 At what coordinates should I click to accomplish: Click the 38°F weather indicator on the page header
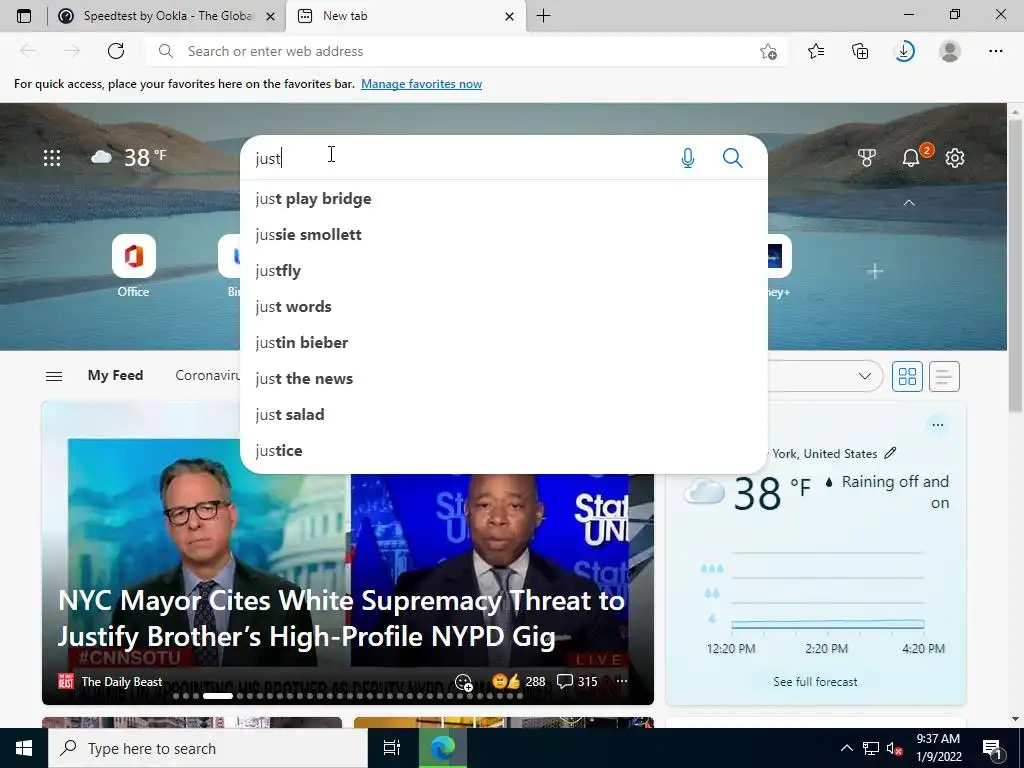[x=129, y=157]
